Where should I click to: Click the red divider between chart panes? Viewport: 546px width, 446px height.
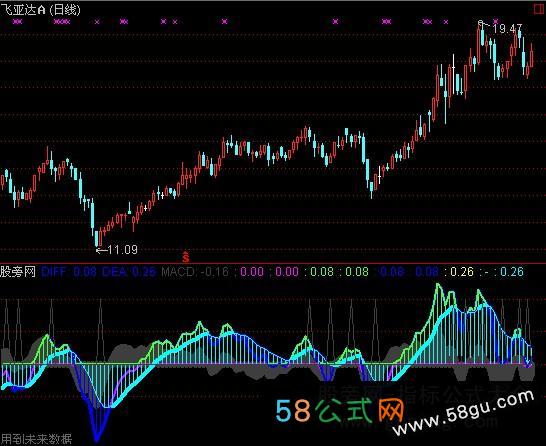[x=273, y=264]
